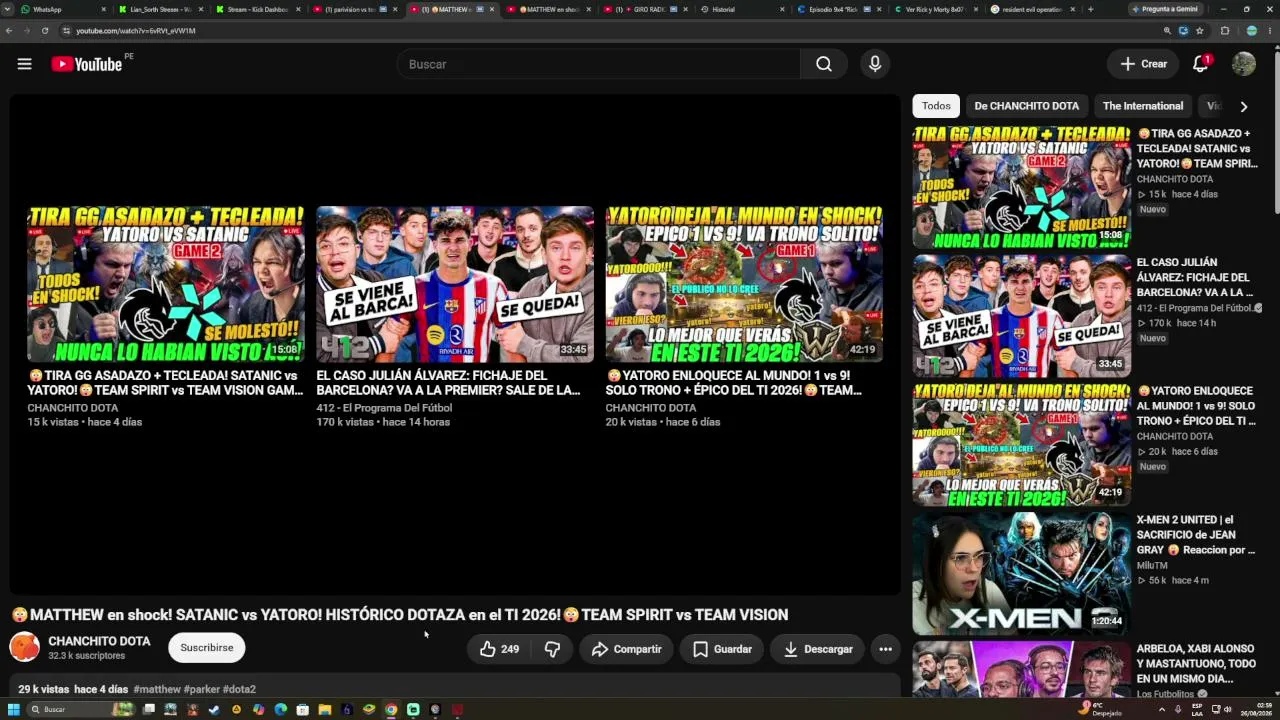Switch to the Historial tab
Viewport: 1280px width, 720px height.
tap(744, 9)
